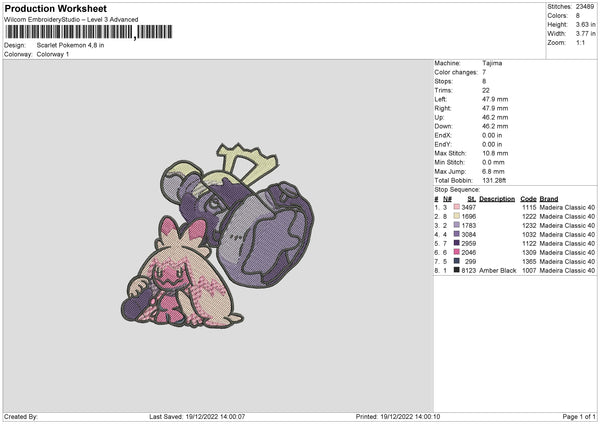
Task: Select the 'St.' column header
Action: [471, 199]
